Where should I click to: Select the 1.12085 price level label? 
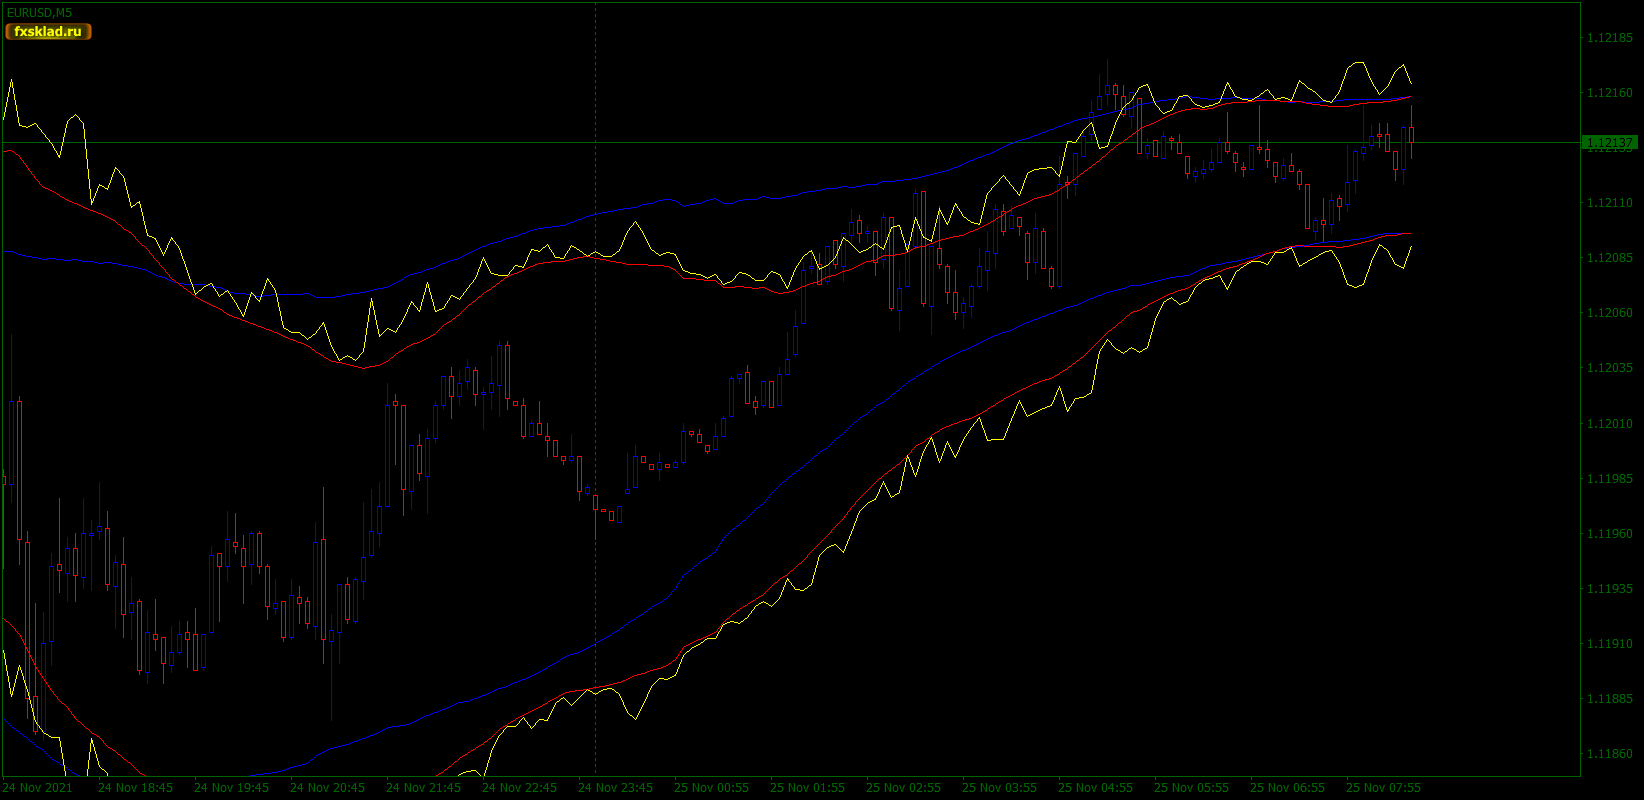1610,258
